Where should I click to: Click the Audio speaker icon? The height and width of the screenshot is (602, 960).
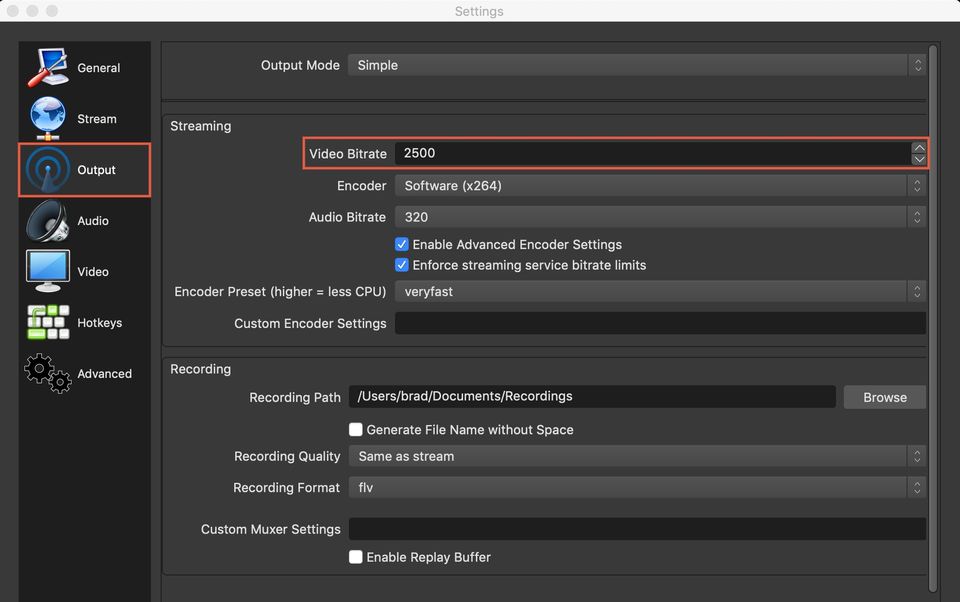(x=48, y=220)
